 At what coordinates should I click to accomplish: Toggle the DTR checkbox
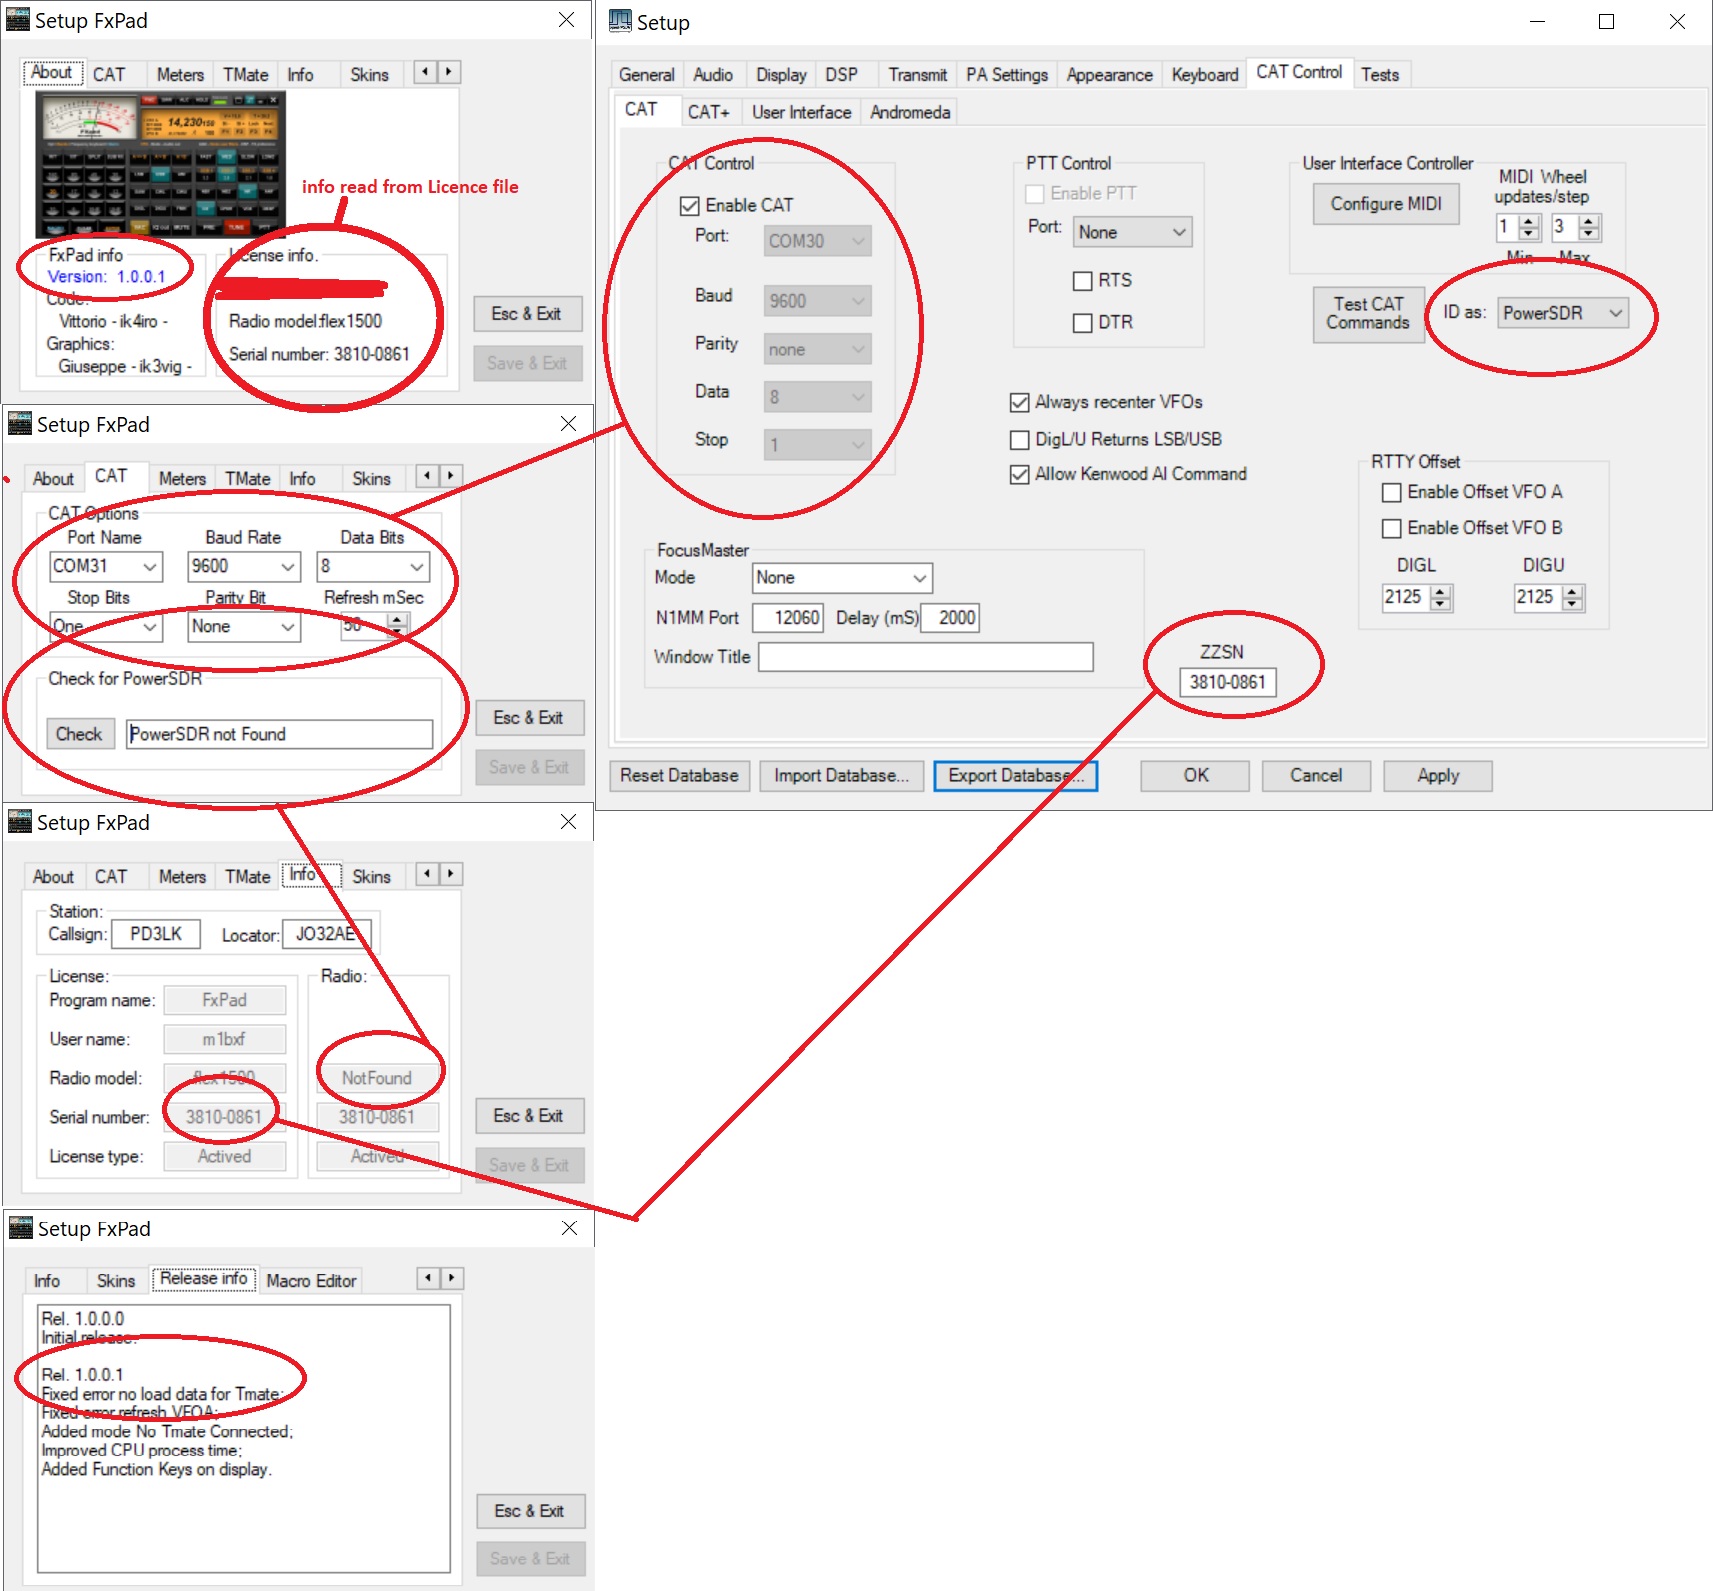click(x=1082, y=323)
